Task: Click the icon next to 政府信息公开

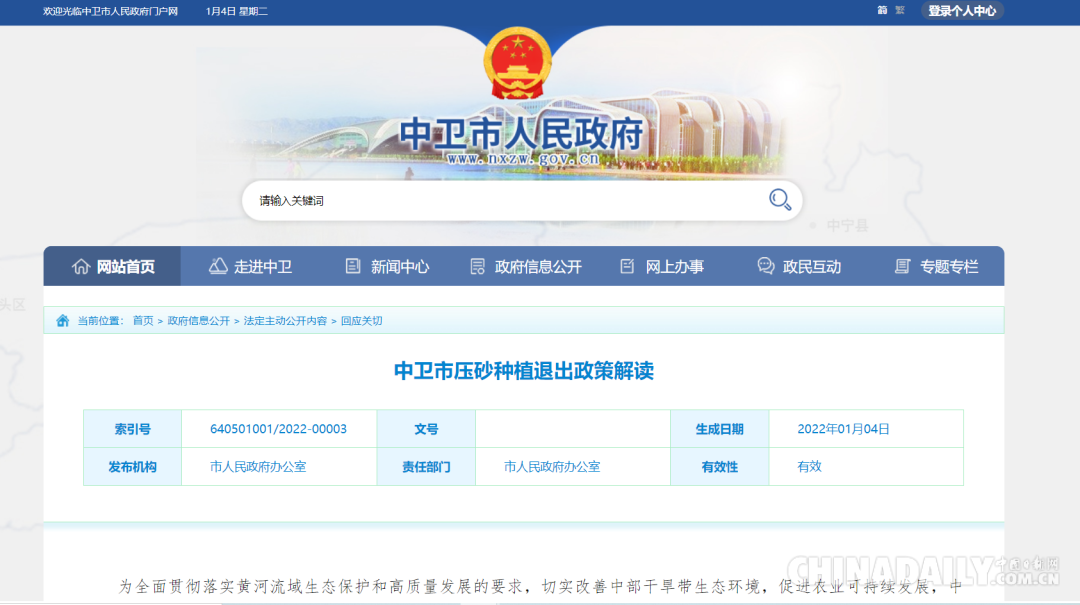Action: [477, 266]
